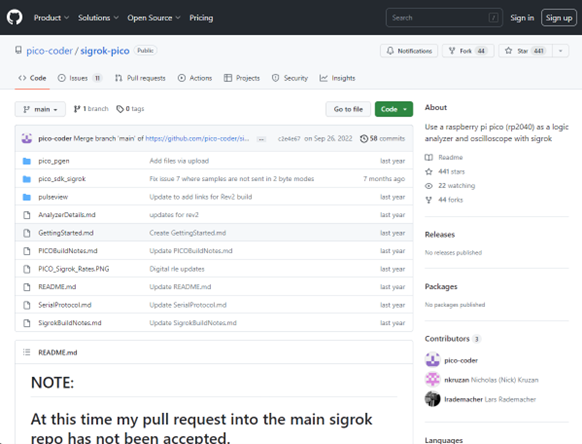
Task: Open 'Fix issue 7 where samples' commit message
Action: 232,179
